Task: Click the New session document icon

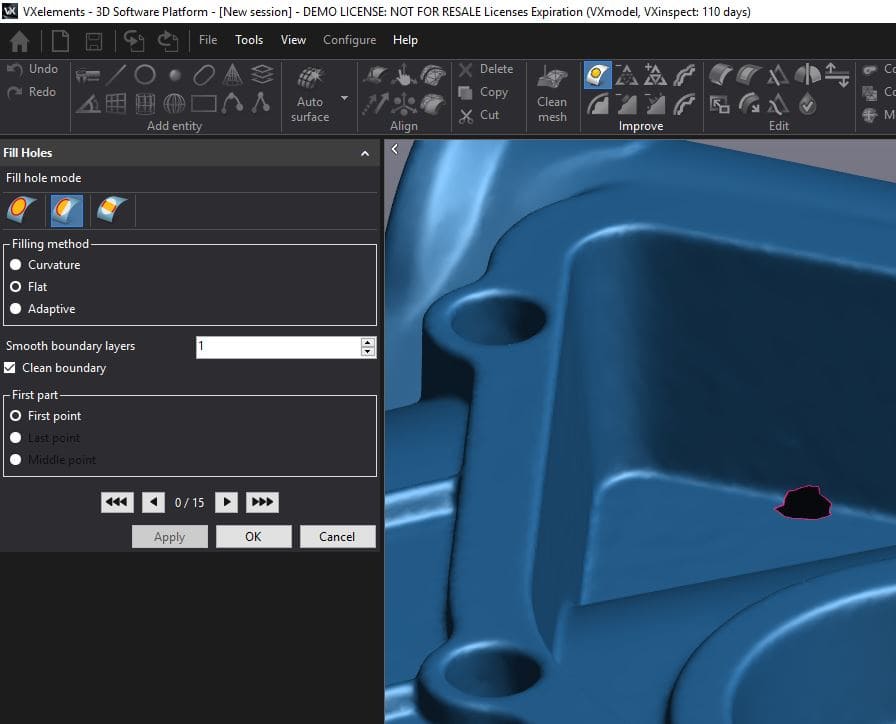Action: click(60, 41)
